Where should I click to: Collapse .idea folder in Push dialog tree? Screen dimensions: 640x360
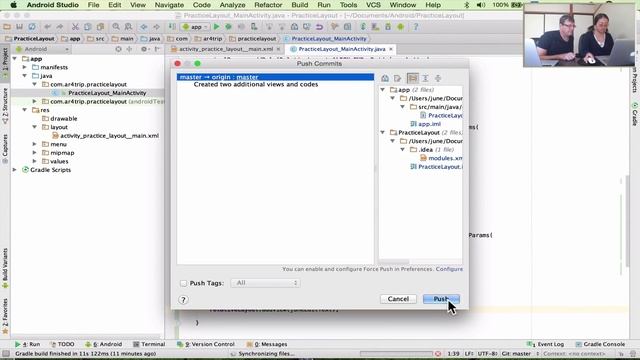[402, 150]
